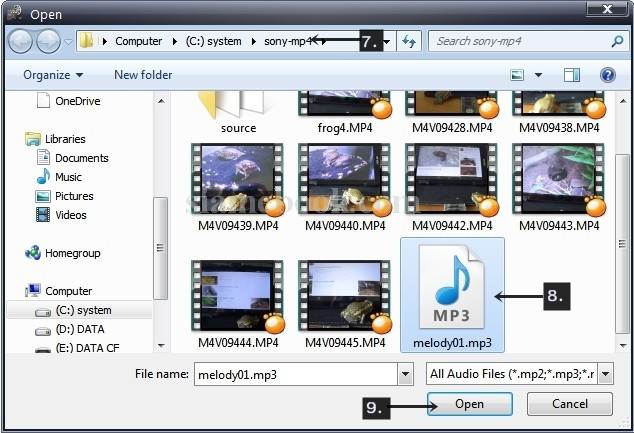This screenshot has width=634, height=433.
Task: Click the magnifier search icon
Action: tap(617, 41)
